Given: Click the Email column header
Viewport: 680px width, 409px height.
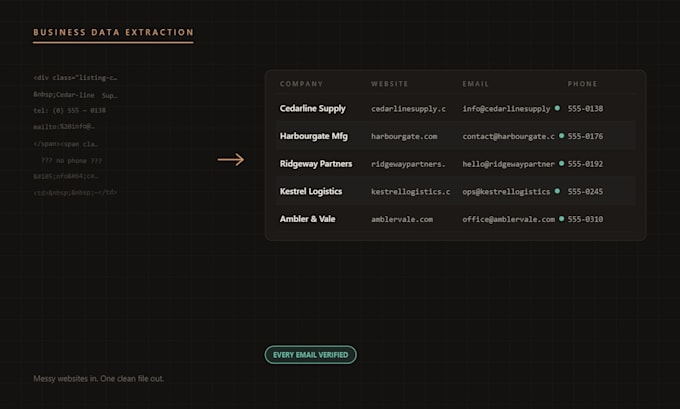Looking at the screenshot, I should click(x=475, y=84).
